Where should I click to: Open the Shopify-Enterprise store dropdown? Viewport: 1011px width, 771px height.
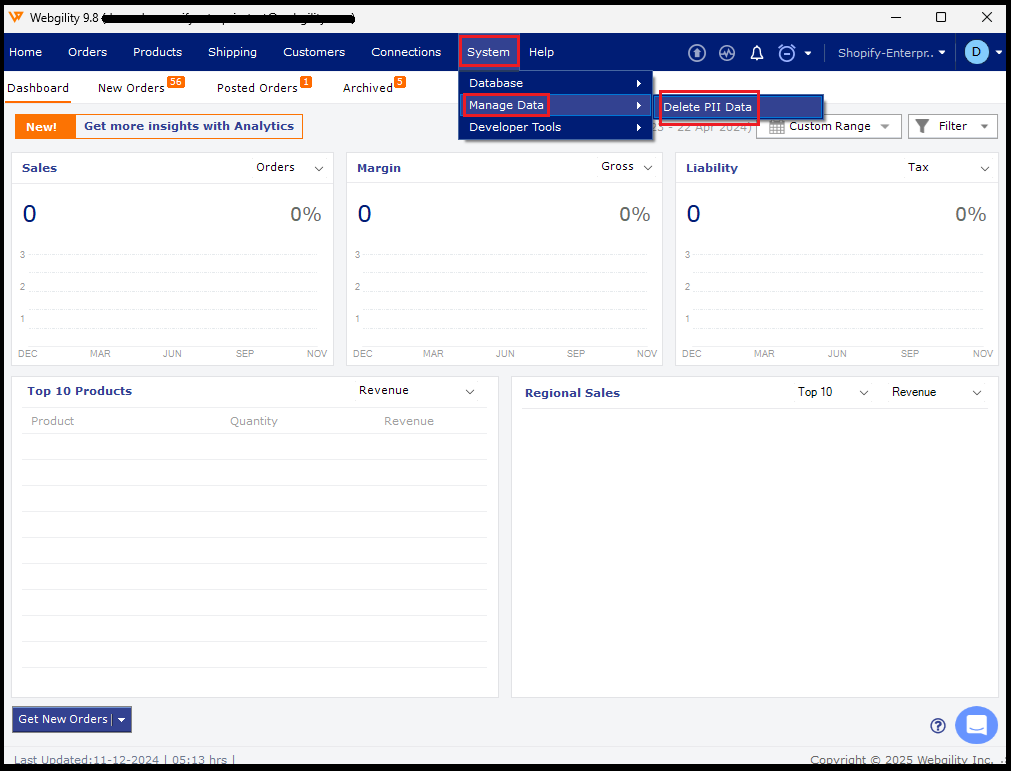(x=891, y=53)
